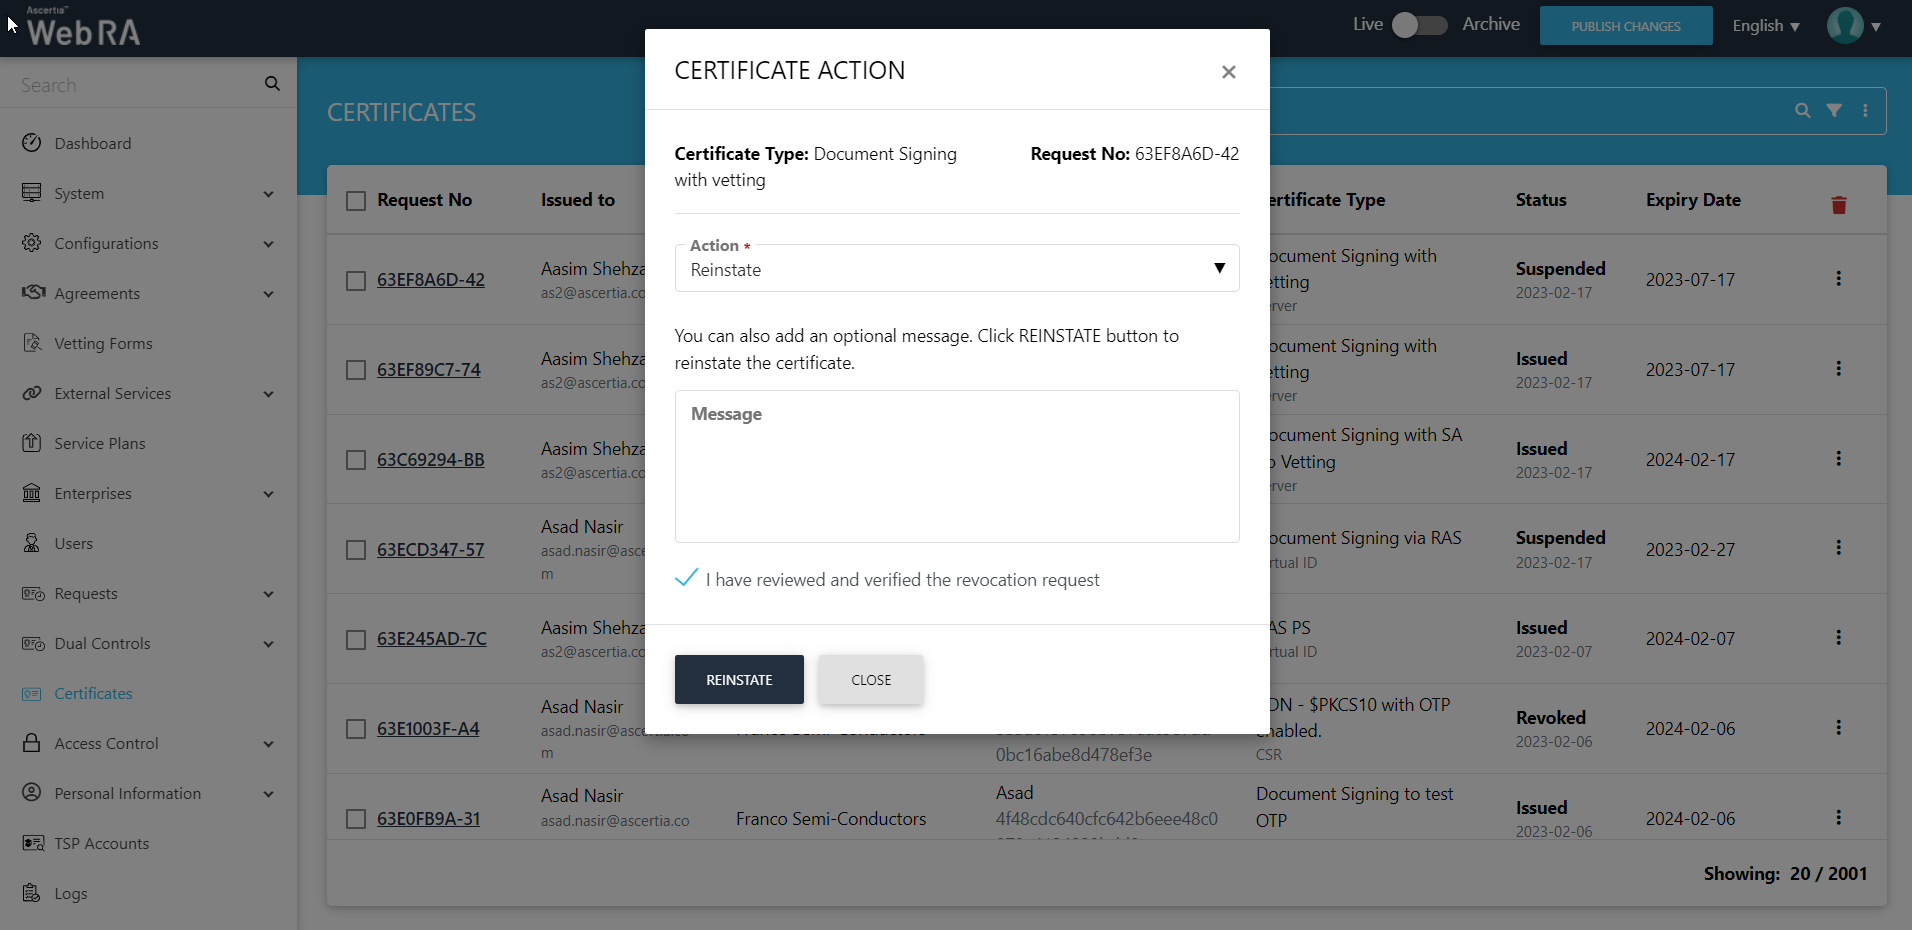Click the red delete trash icon
This screenshot has height=930, width=1912.
[1838, 205]
